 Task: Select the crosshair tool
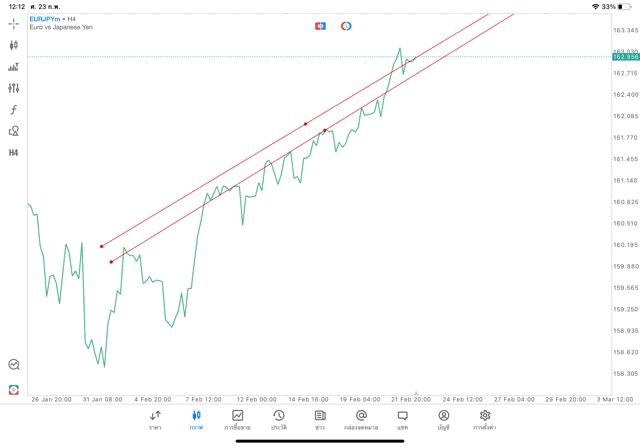(14, 23)
